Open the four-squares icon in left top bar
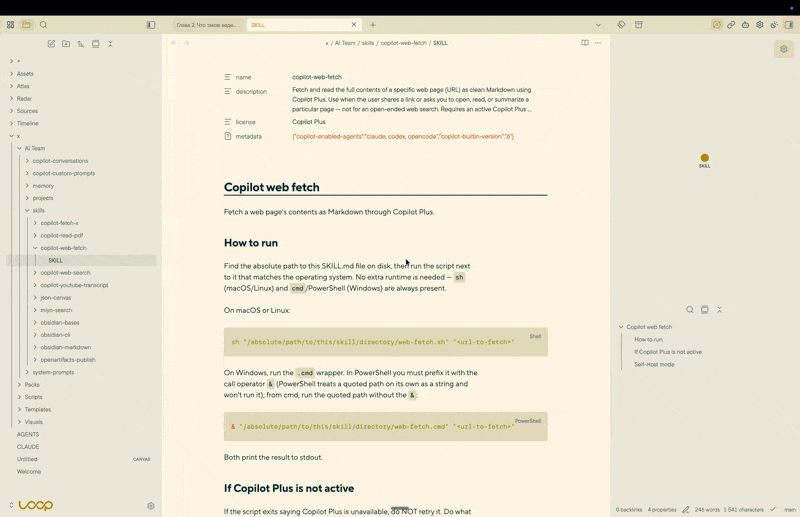This screenshot has height=517, width=800. point(10,24)
